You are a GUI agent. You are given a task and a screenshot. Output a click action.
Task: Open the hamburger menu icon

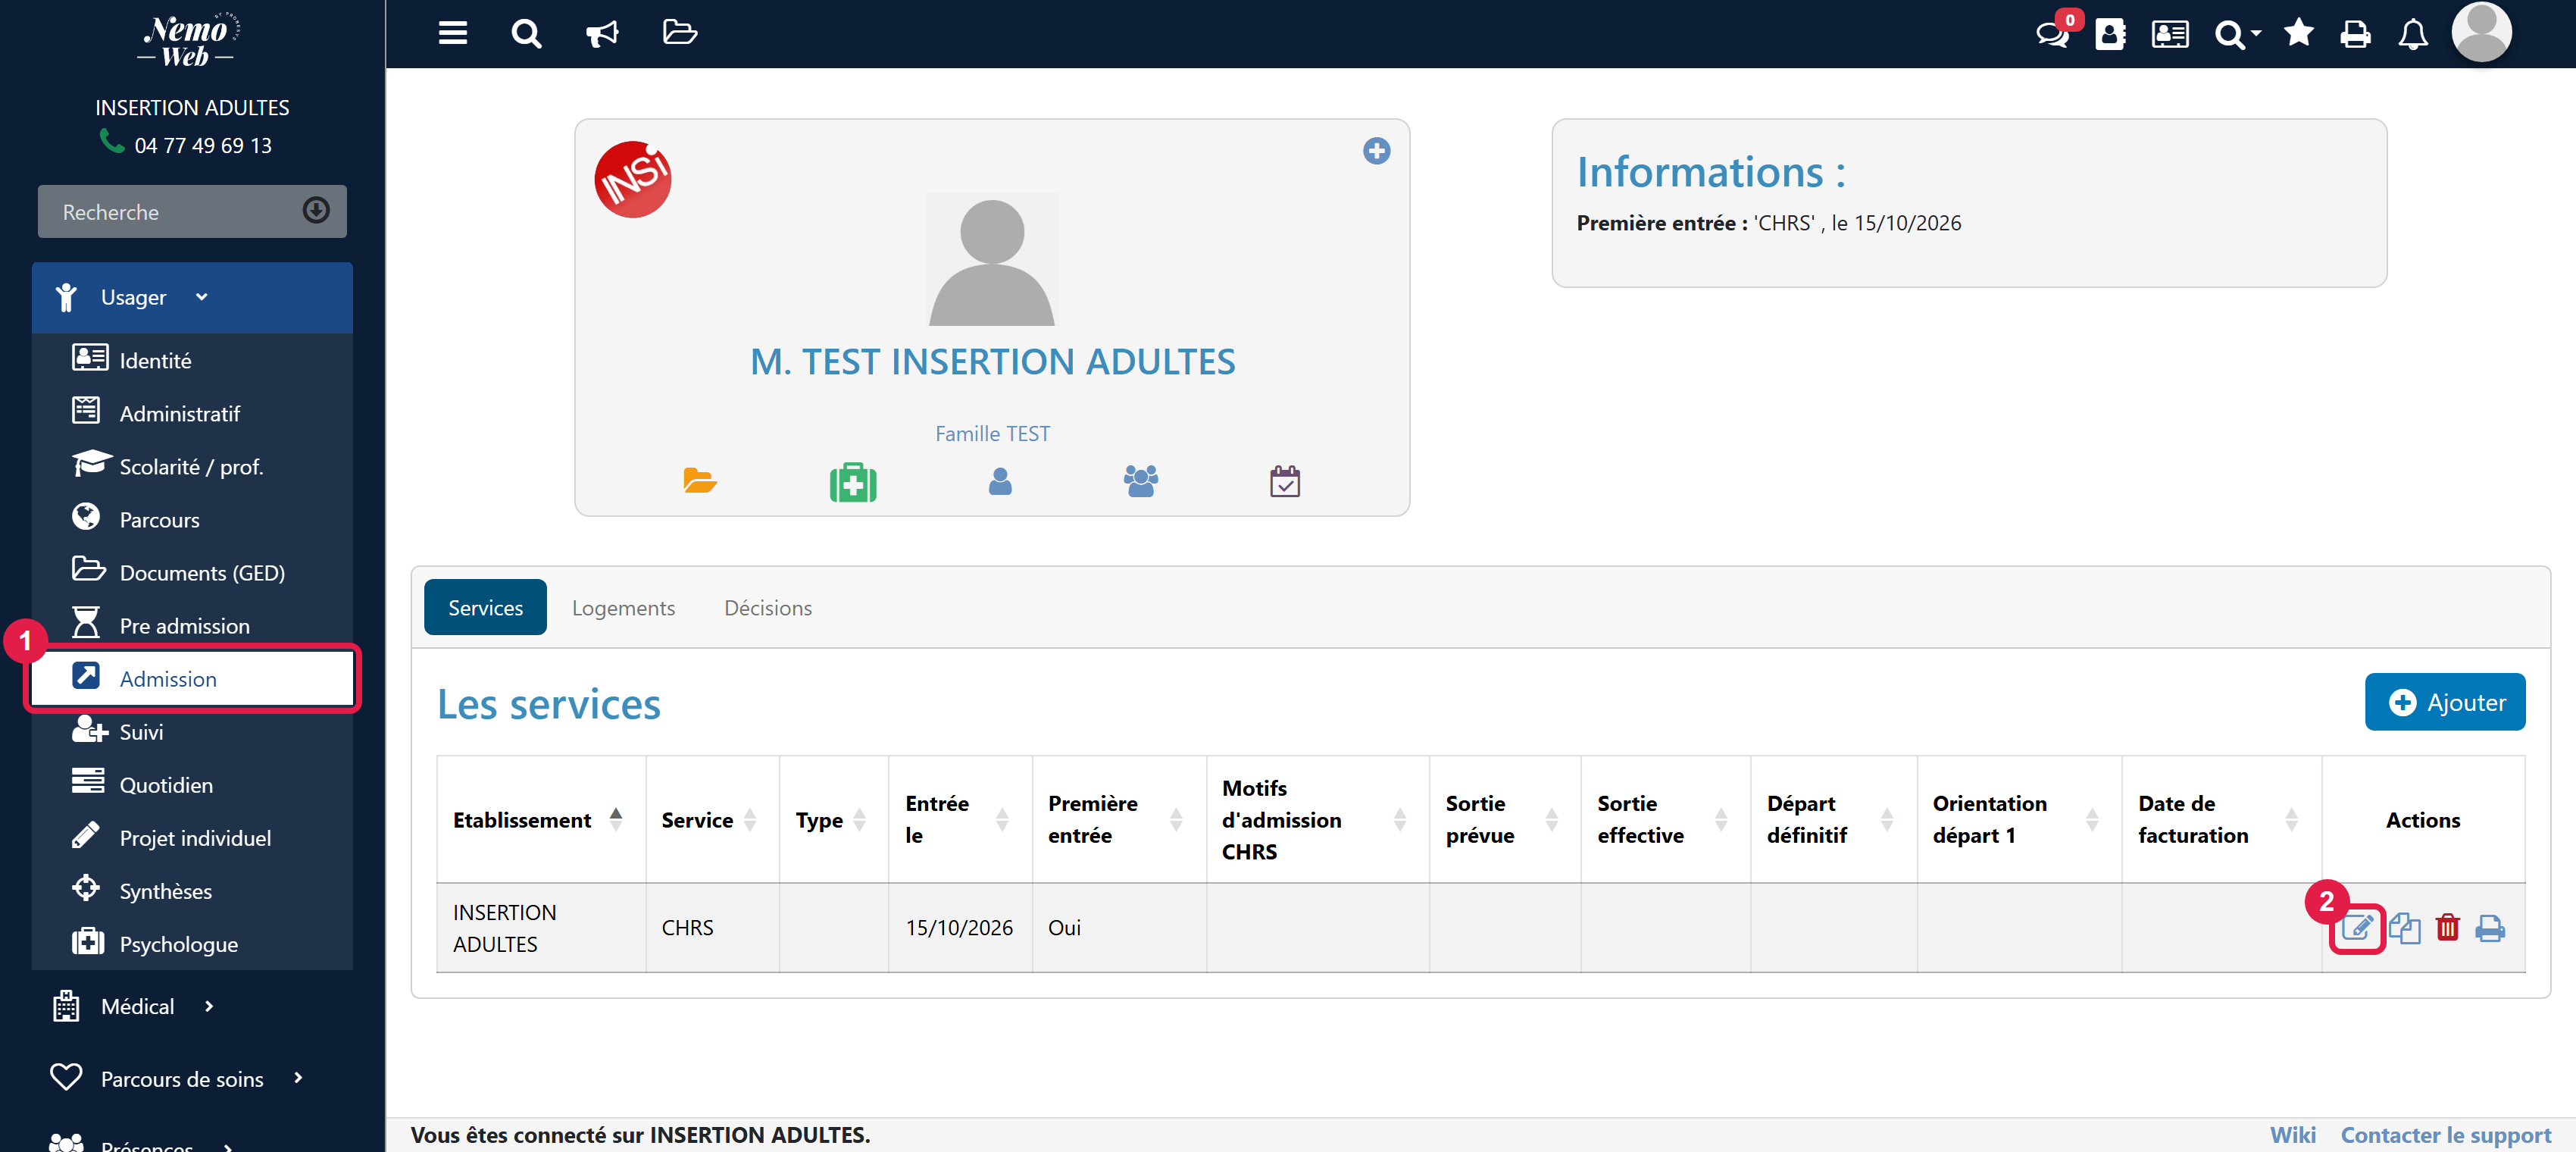pos(452,33)
